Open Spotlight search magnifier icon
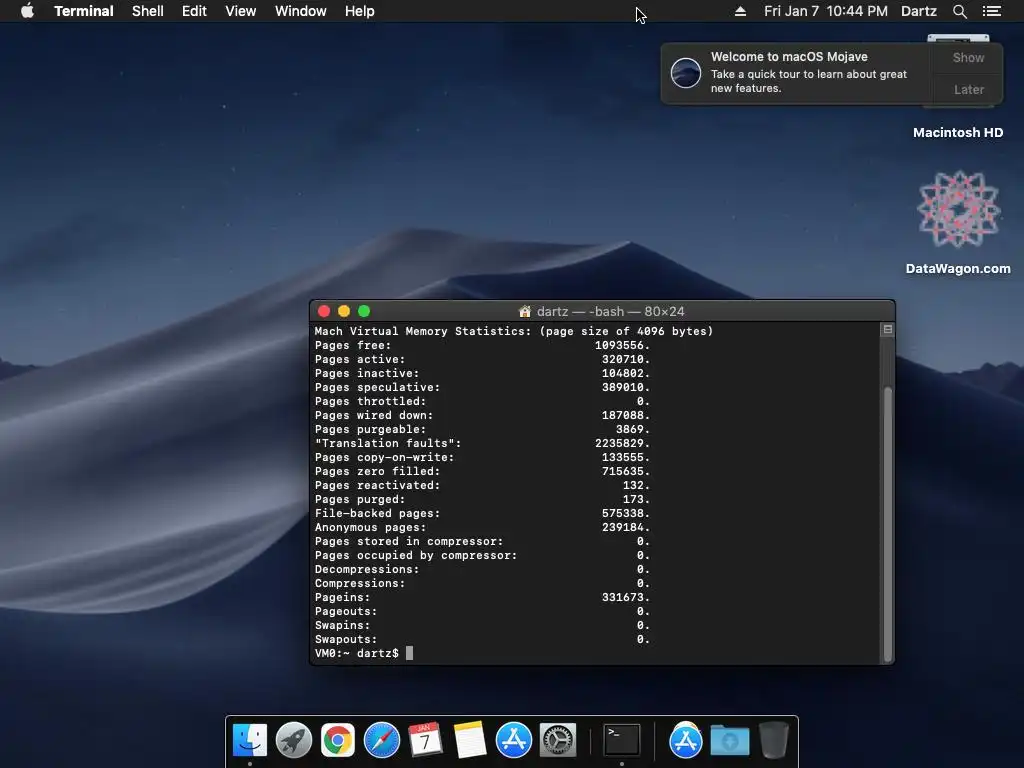1024x768 pixels. pyautogui.click(x=959, y=11)
